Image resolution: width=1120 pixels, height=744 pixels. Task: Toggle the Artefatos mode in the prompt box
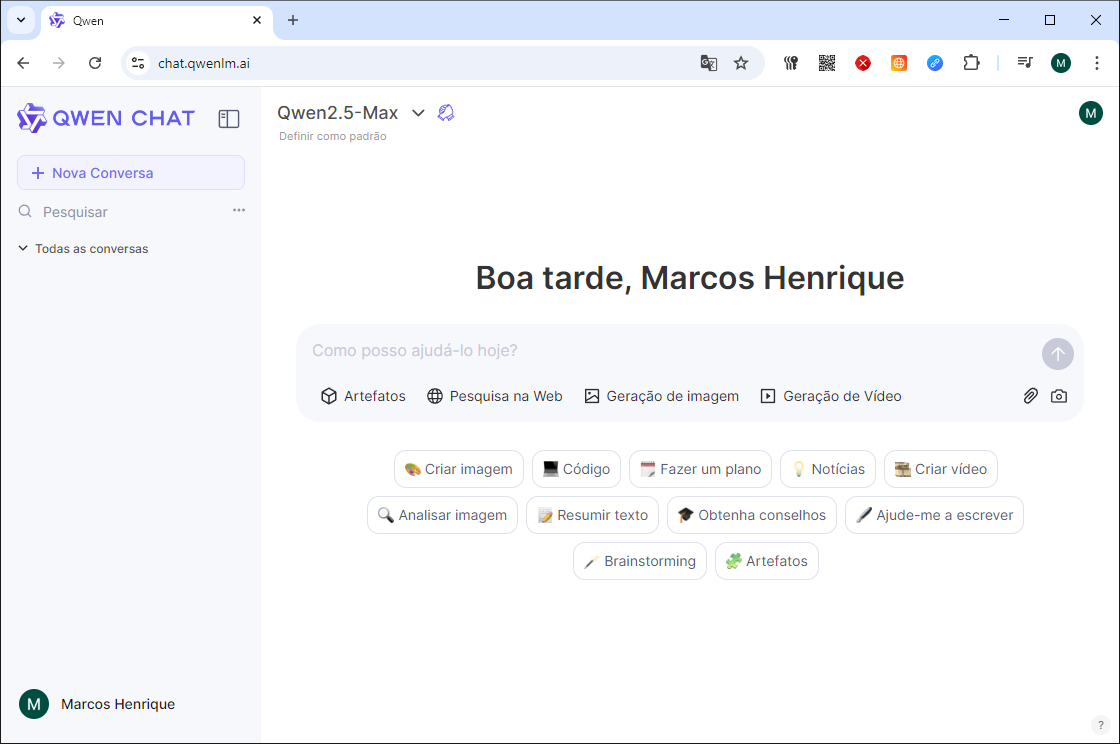pyautogui.click(x=363, y=396)
